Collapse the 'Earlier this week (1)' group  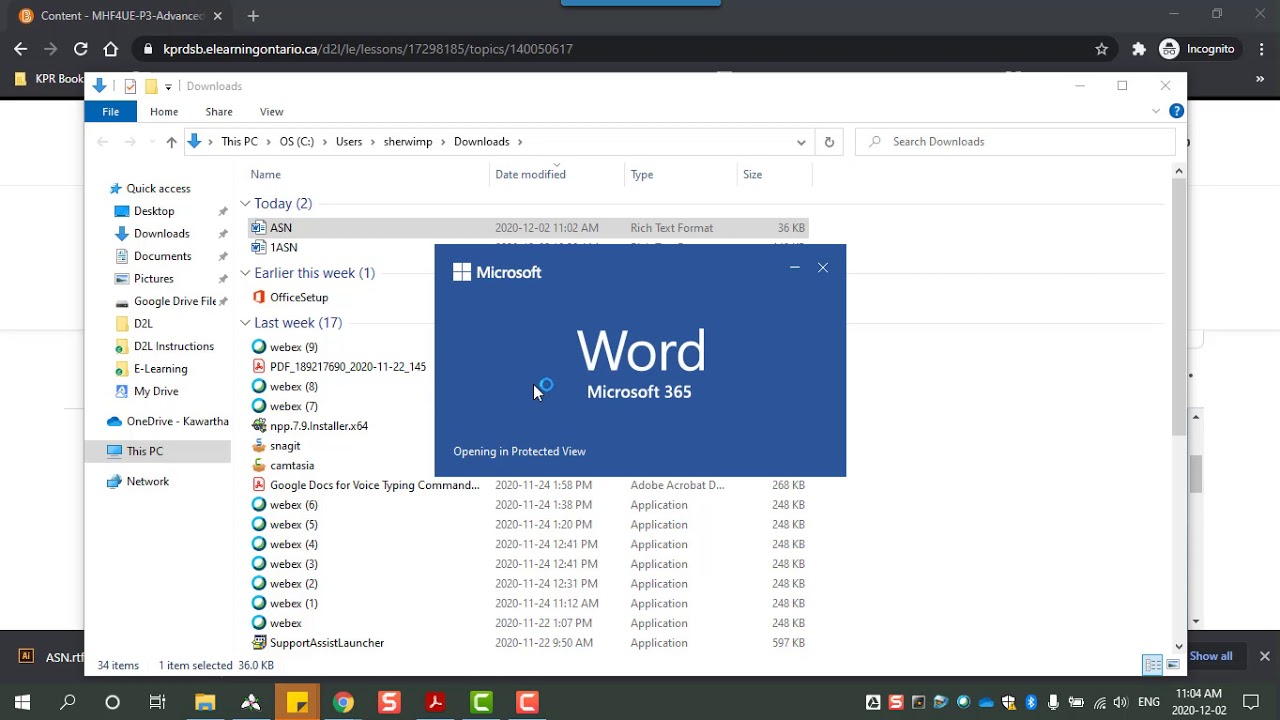pos(245,273)
